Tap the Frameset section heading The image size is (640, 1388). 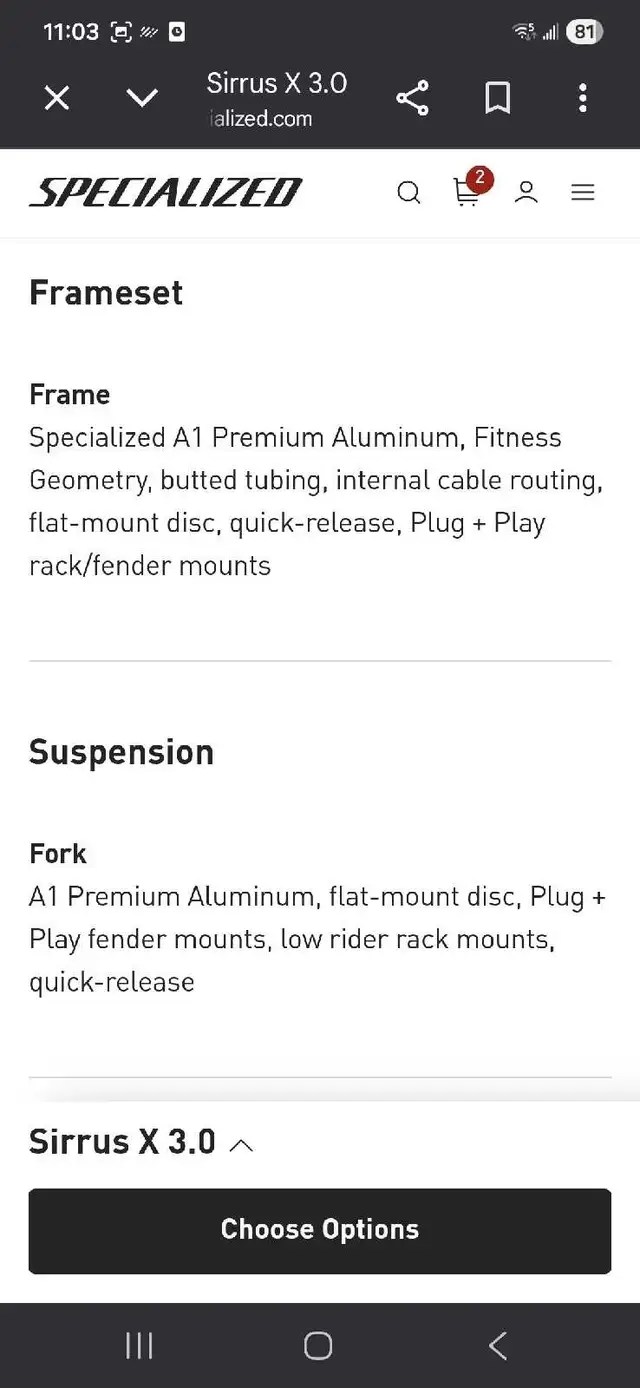(106, 293)
